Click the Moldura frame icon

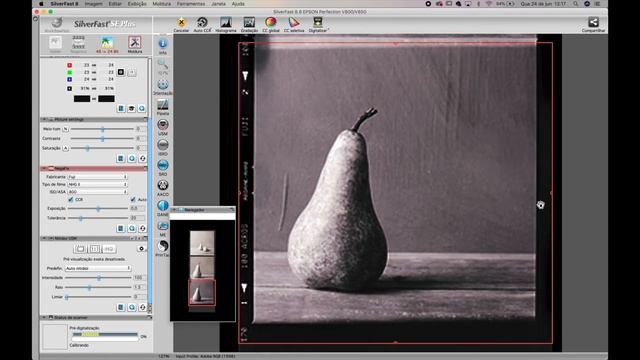tap(135, 44)
